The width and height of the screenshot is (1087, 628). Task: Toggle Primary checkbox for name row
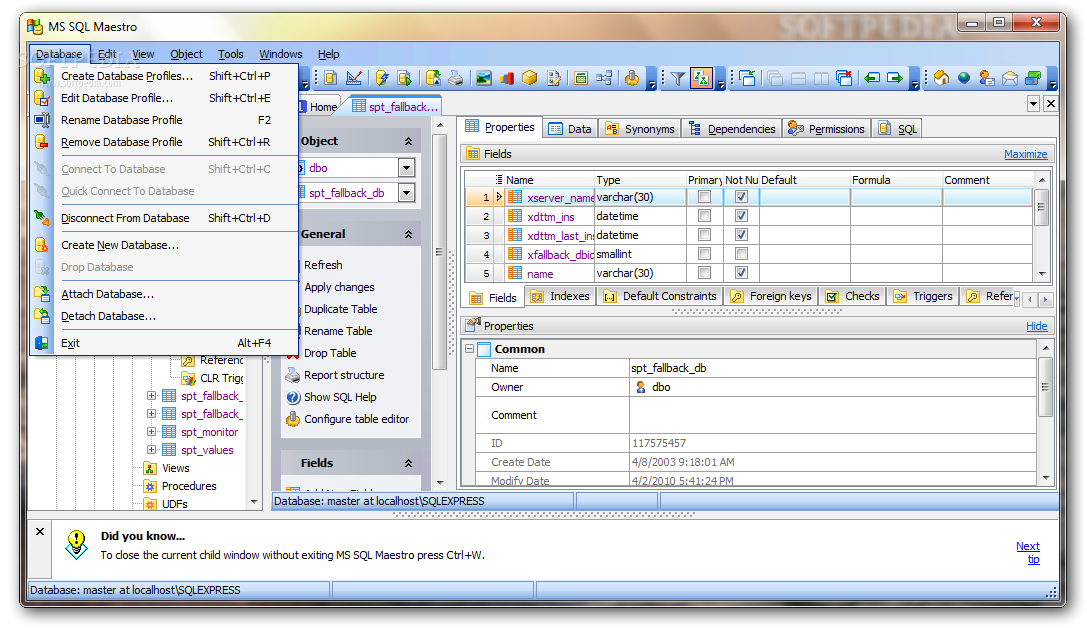(x=704, y=272)
